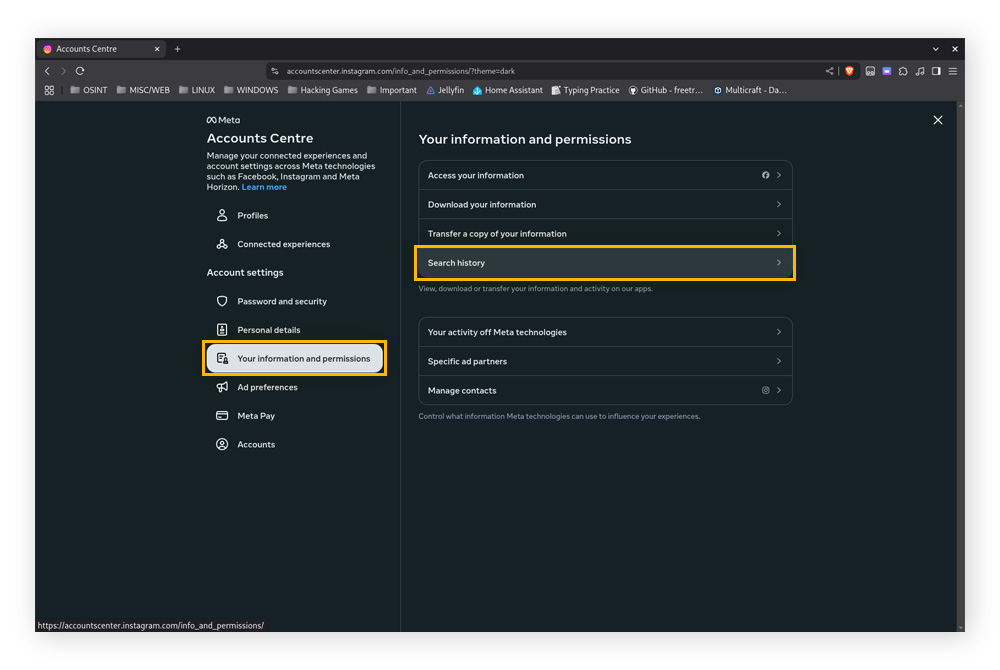Open a new browser tab
The width and height of the screenshot is (1000, 670).
(177, 49)
